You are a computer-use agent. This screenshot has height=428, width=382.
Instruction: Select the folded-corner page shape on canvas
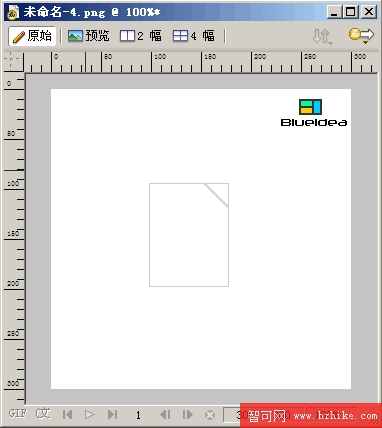tap(189, 235)
